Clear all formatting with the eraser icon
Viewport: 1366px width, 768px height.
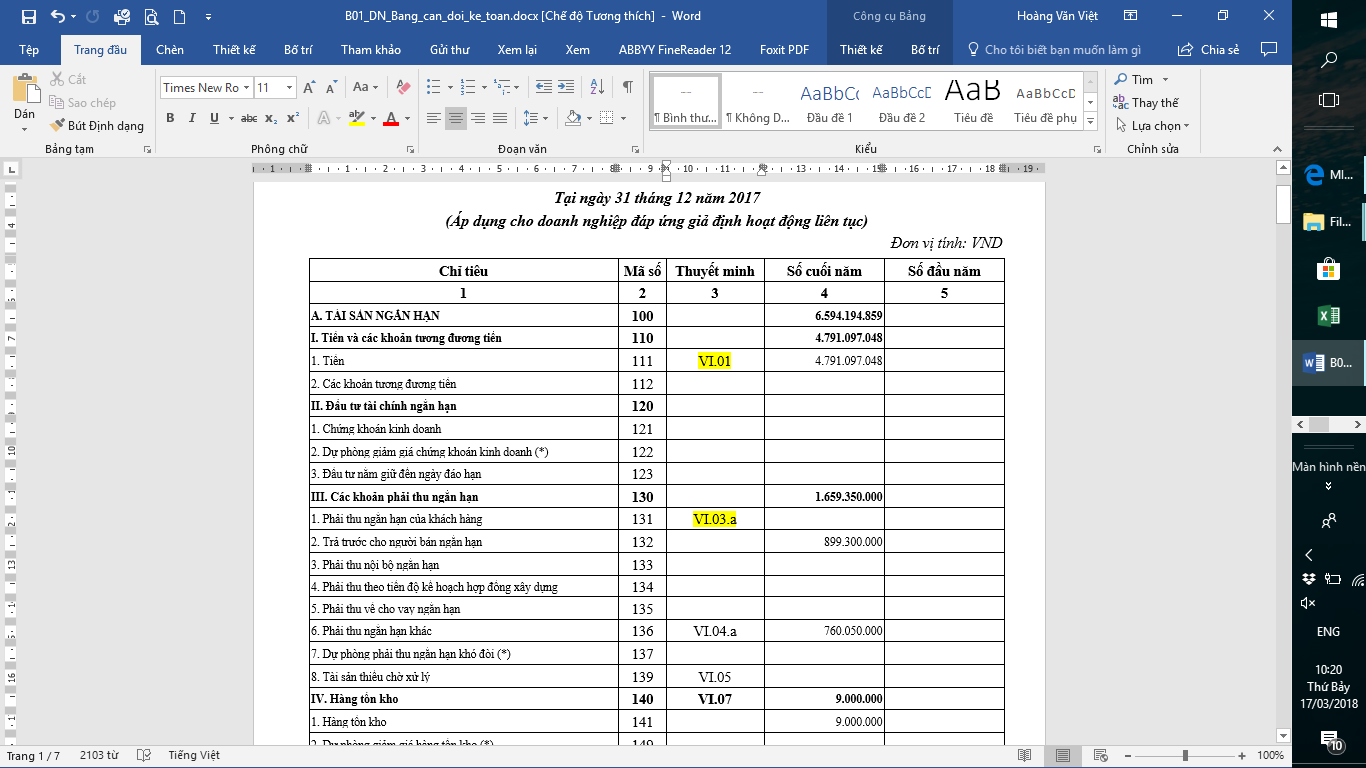pyautogui.click(x=404, y=88)
